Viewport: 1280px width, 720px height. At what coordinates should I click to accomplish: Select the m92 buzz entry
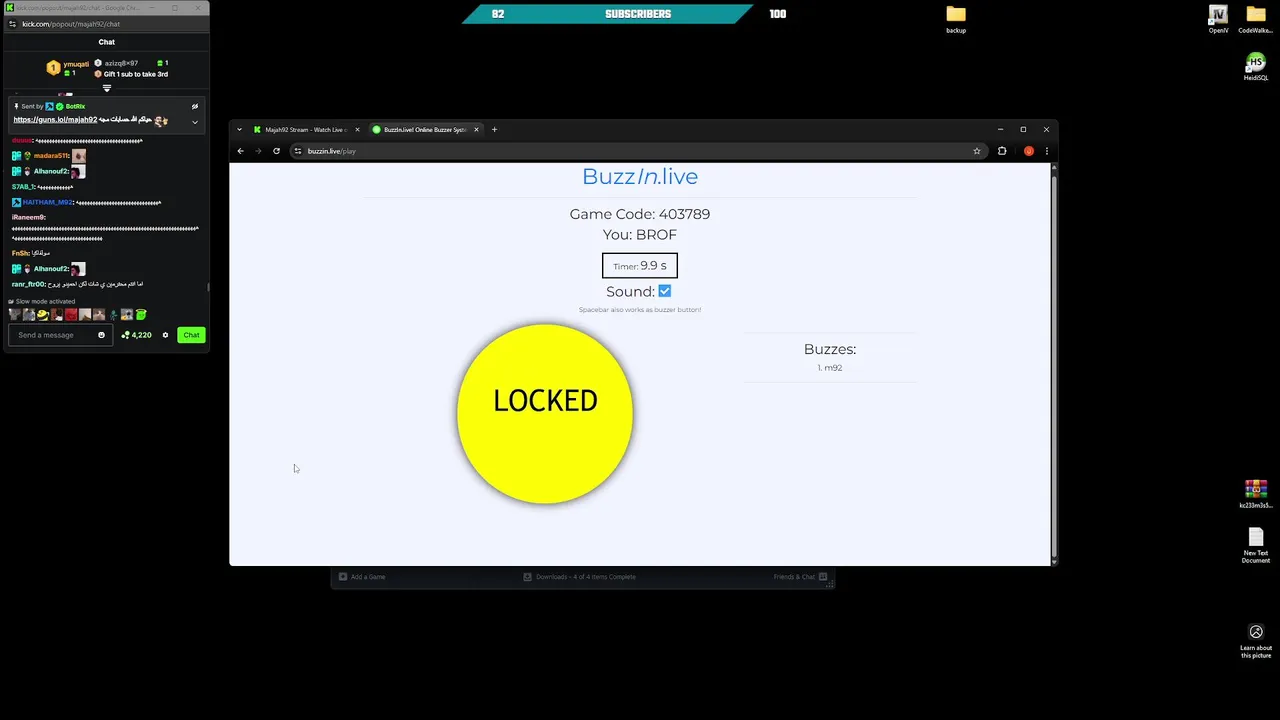pos(830,368)
